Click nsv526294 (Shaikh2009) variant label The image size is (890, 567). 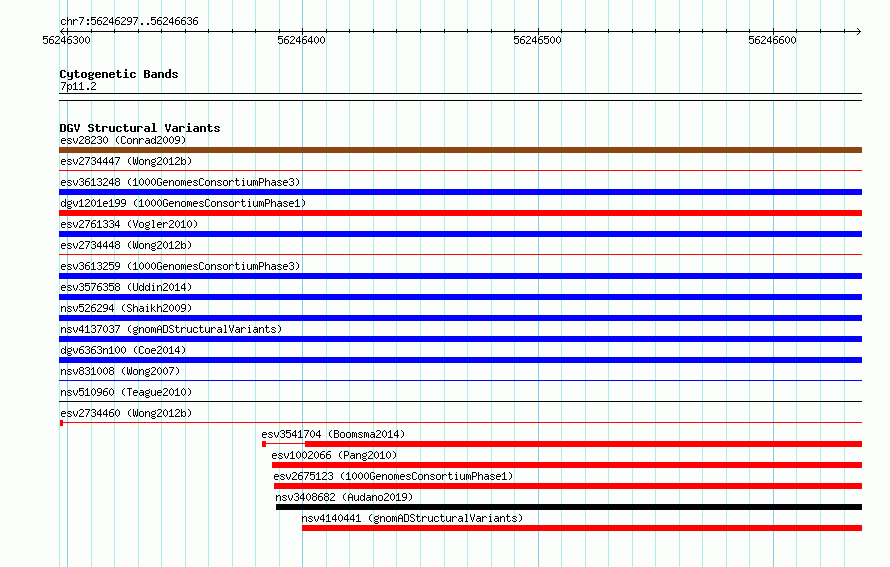126,308
